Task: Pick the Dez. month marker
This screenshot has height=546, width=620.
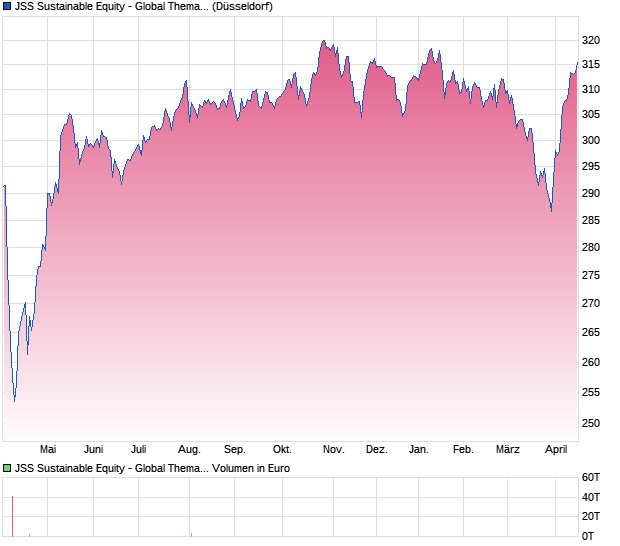Action: coord(376,449)
